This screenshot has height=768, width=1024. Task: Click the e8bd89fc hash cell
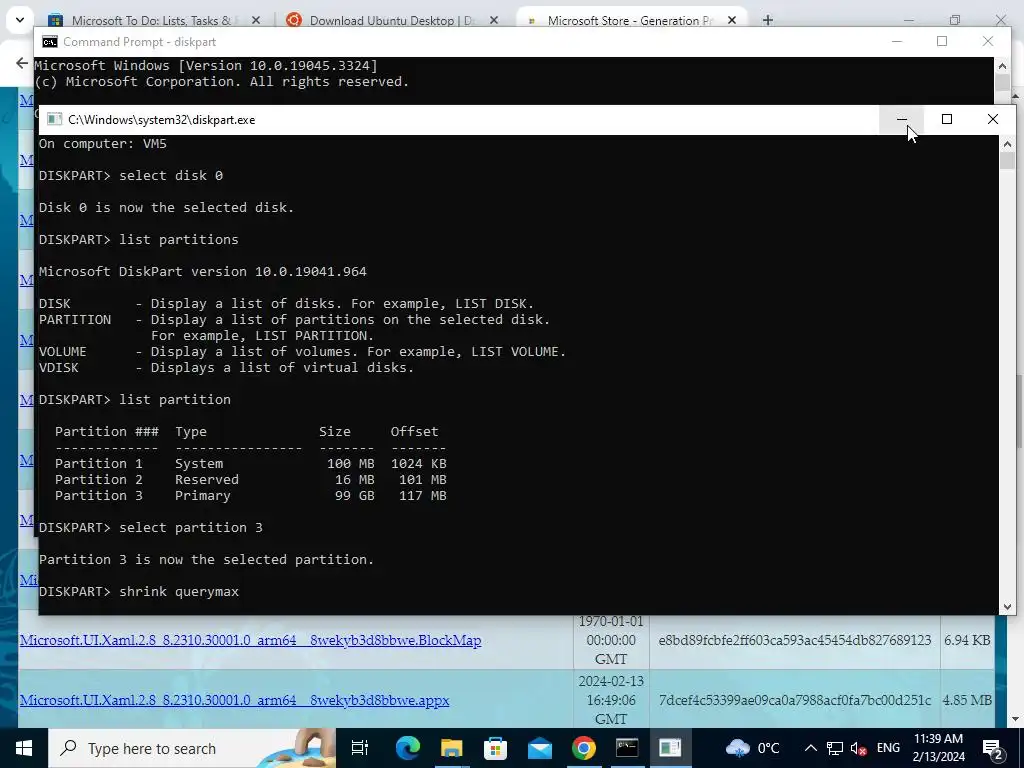795,640
